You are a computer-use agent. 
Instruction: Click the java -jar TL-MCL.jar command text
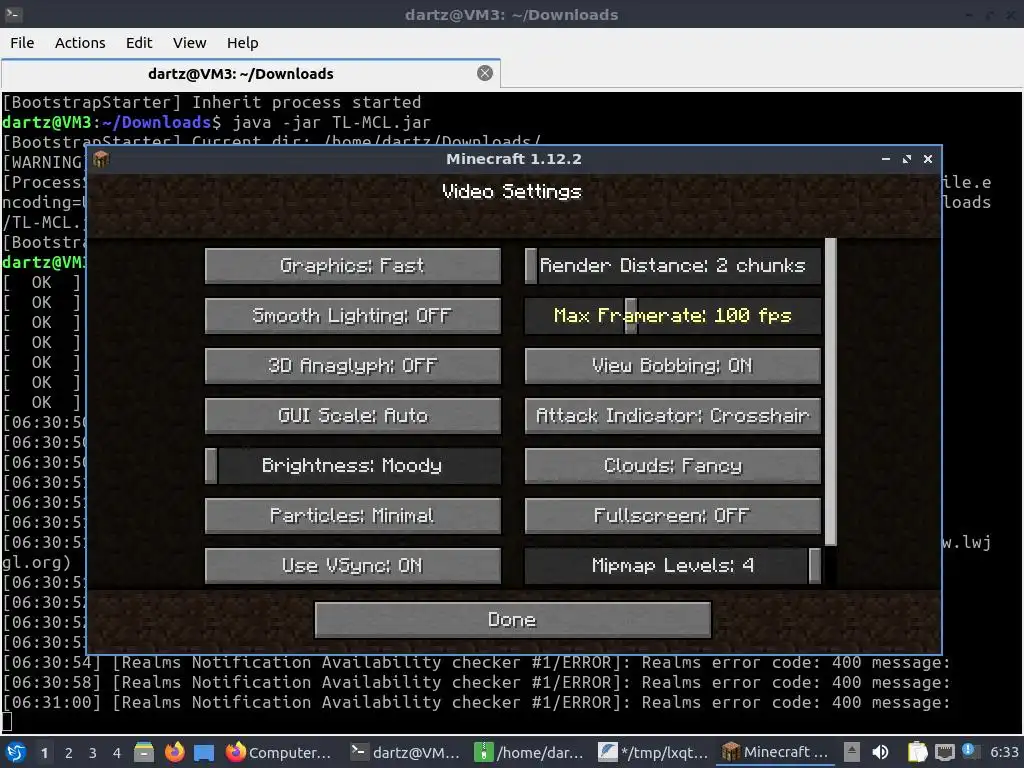332,122
